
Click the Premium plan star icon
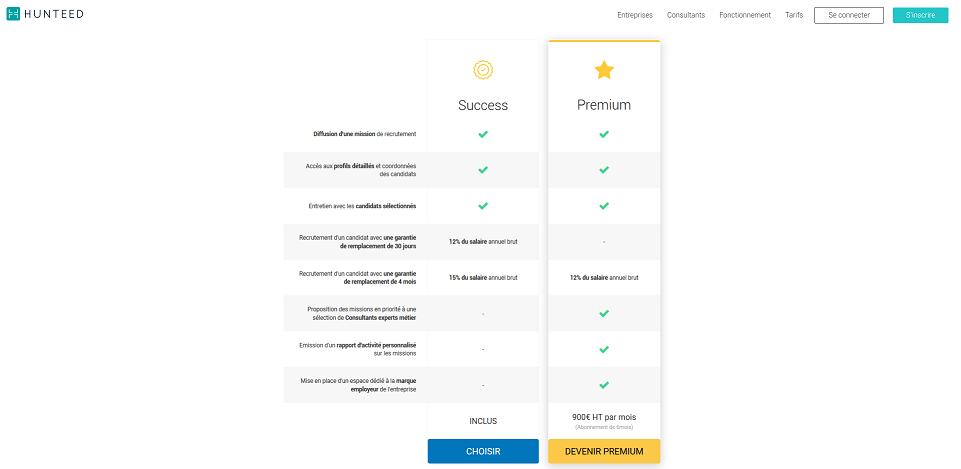(604, 70)
